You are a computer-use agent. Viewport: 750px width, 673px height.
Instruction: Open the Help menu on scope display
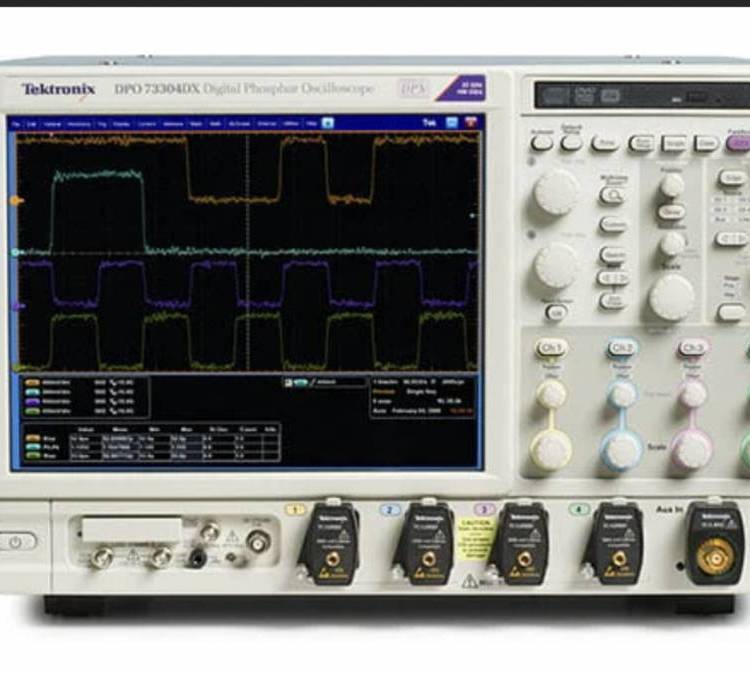[311, 124]
